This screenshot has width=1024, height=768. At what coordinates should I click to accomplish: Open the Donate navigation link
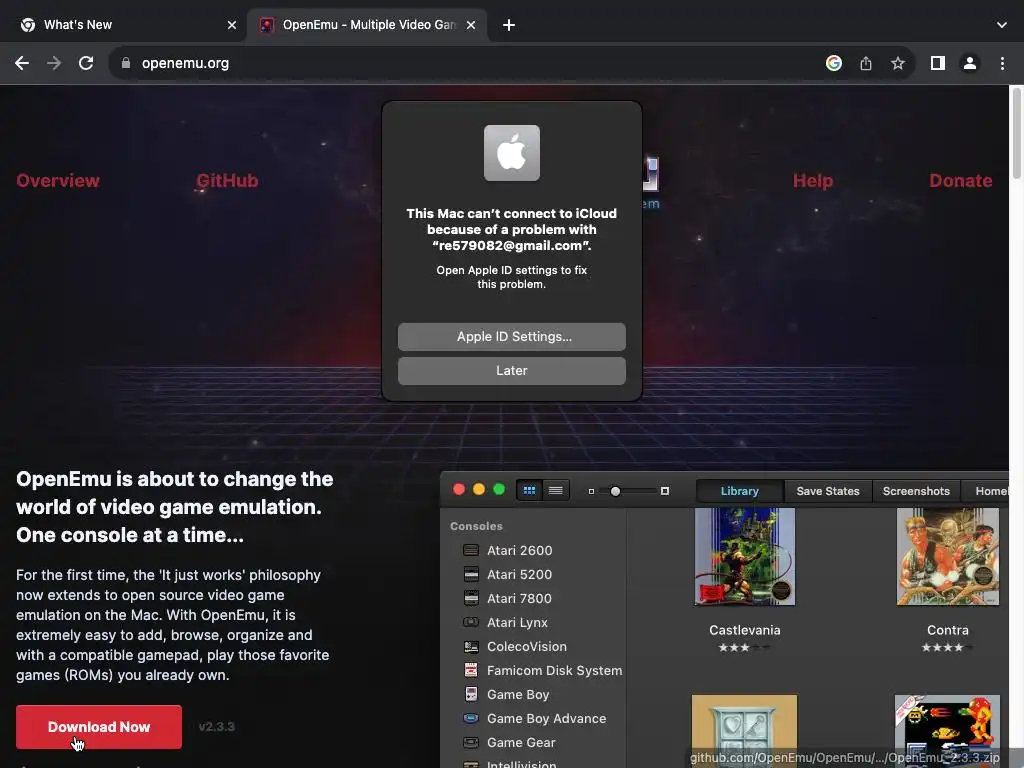click(961, 181)
